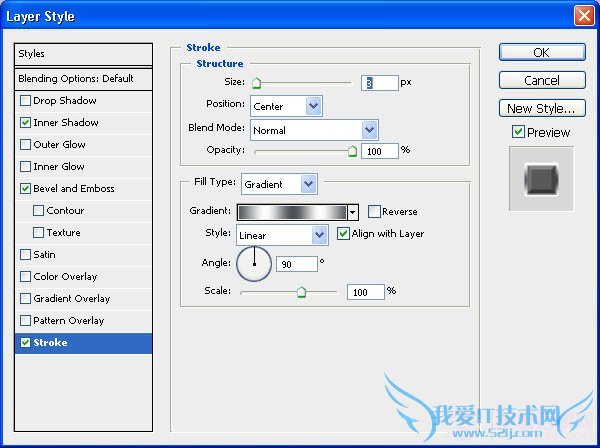Open the Fill Type dropdown
This screenshot has height=448, width=600.
tap(308, 184)
